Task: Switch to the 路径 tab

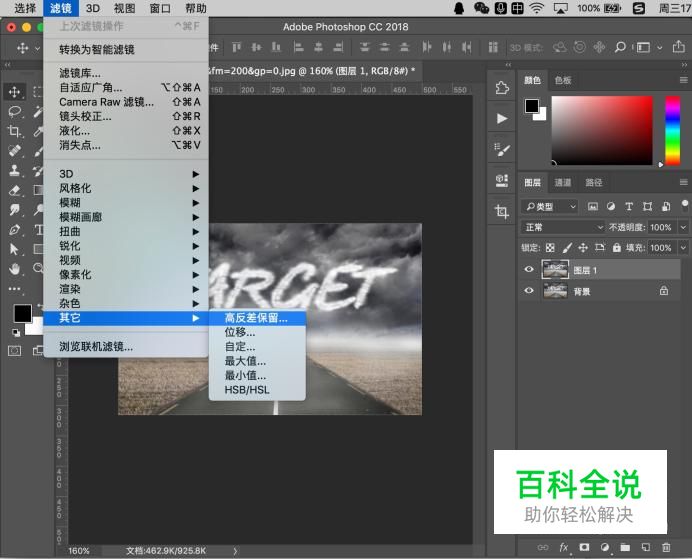Action: (x=594, y=183)
